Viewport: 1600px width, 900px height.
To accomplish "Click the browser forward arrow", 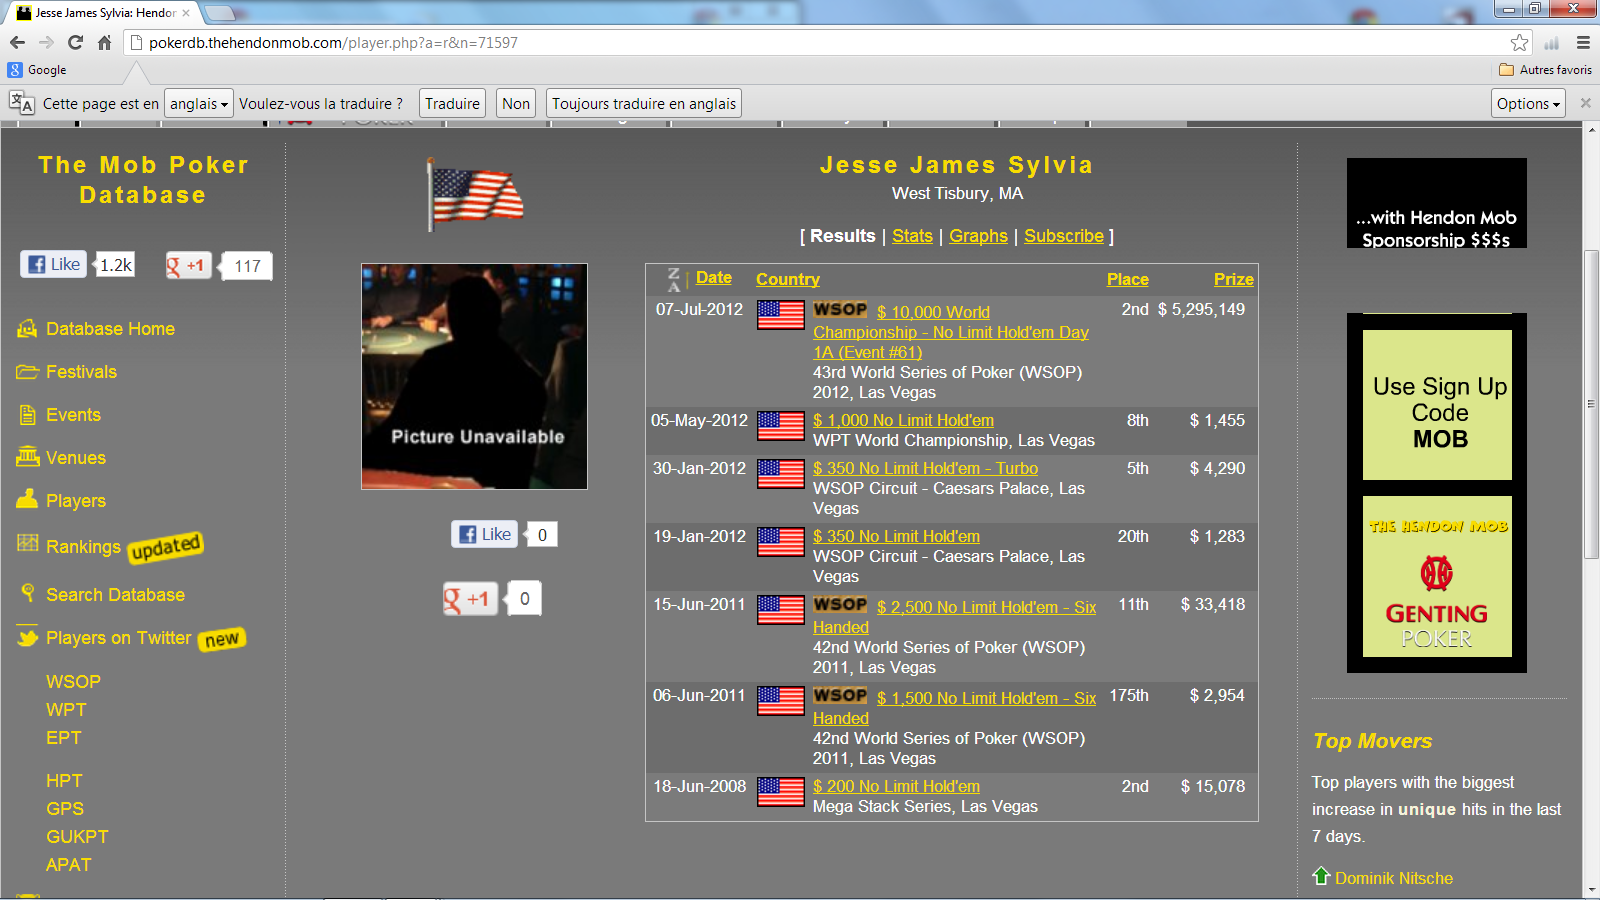I will [46, 42].
